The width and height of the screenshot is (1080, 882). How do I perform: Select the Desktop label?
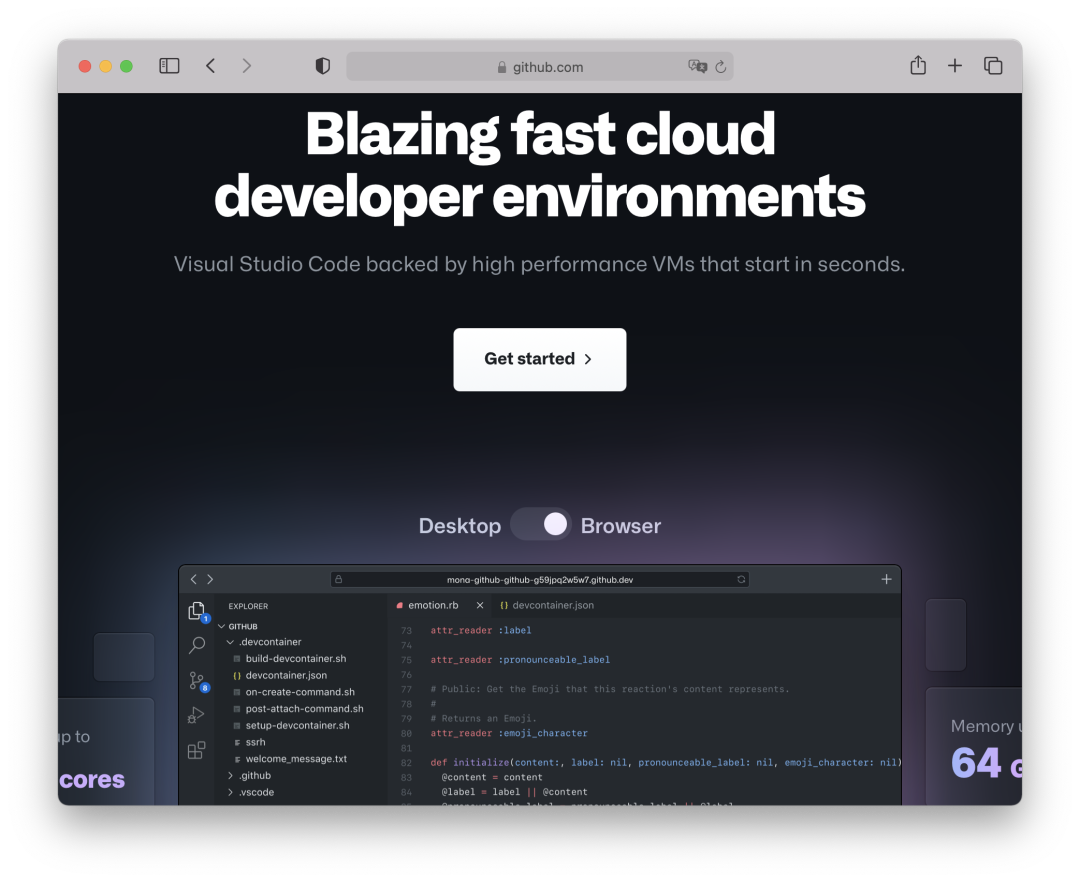pos(459,526)
